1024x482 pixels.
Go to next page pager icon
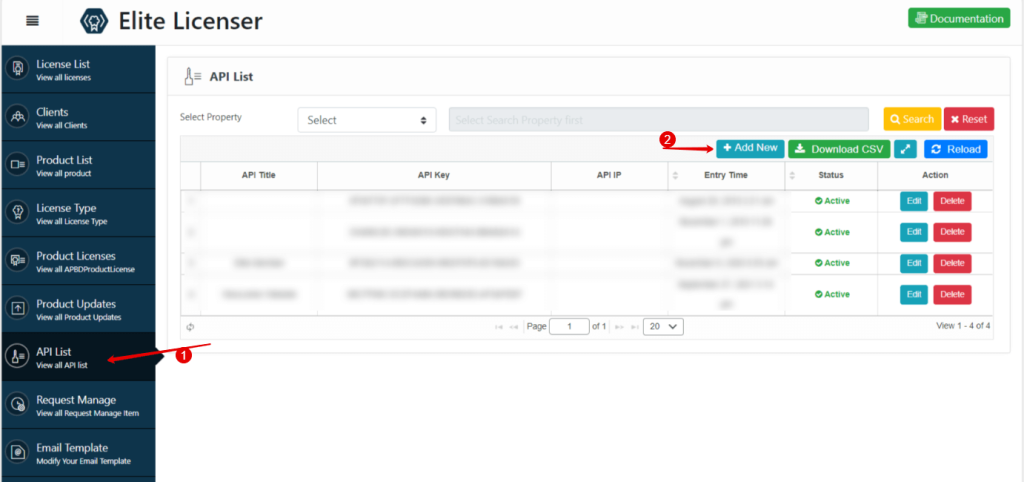[619, 327]
